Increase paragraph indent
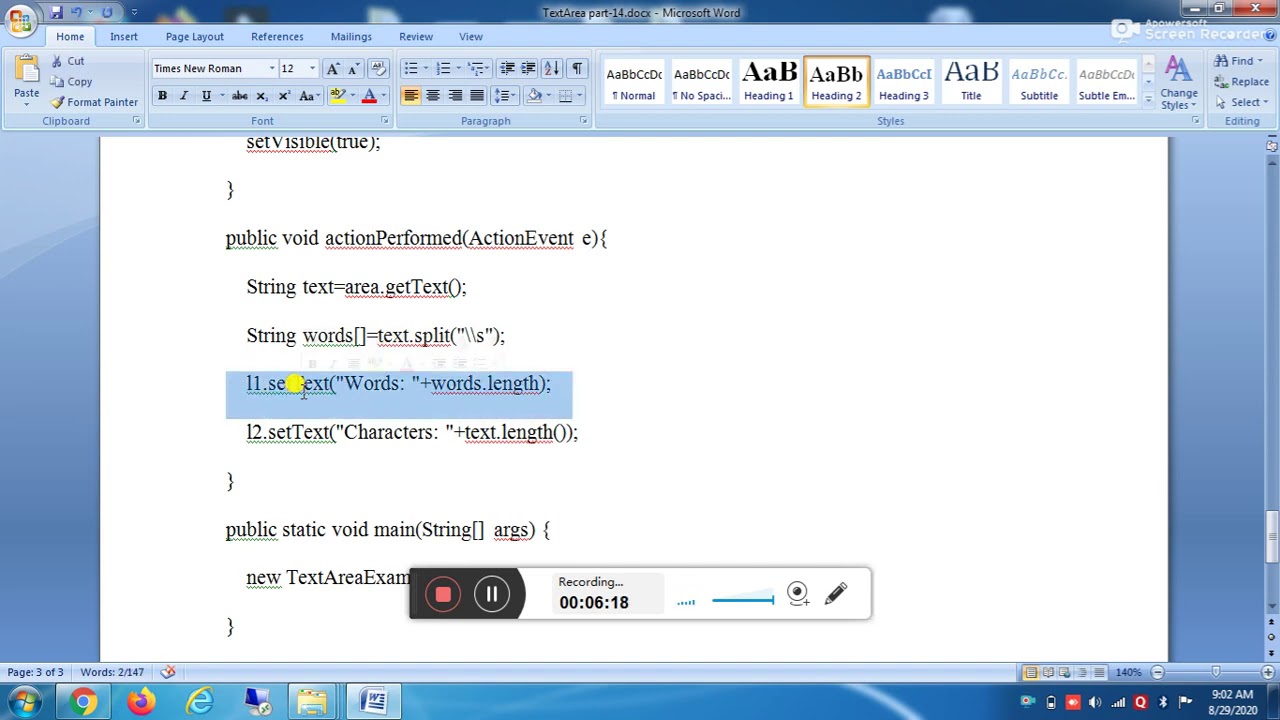This screenshot has width=1280, height=720. [x=528, y=69]
